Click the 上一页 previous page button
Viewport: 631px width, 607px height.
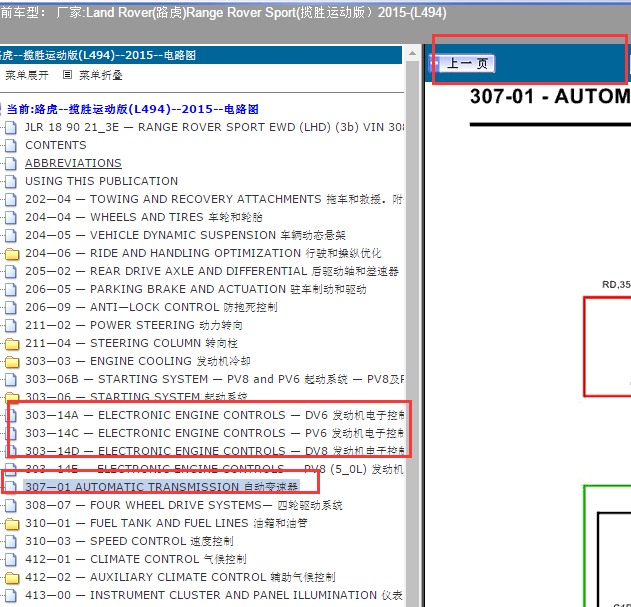(462, 64)
